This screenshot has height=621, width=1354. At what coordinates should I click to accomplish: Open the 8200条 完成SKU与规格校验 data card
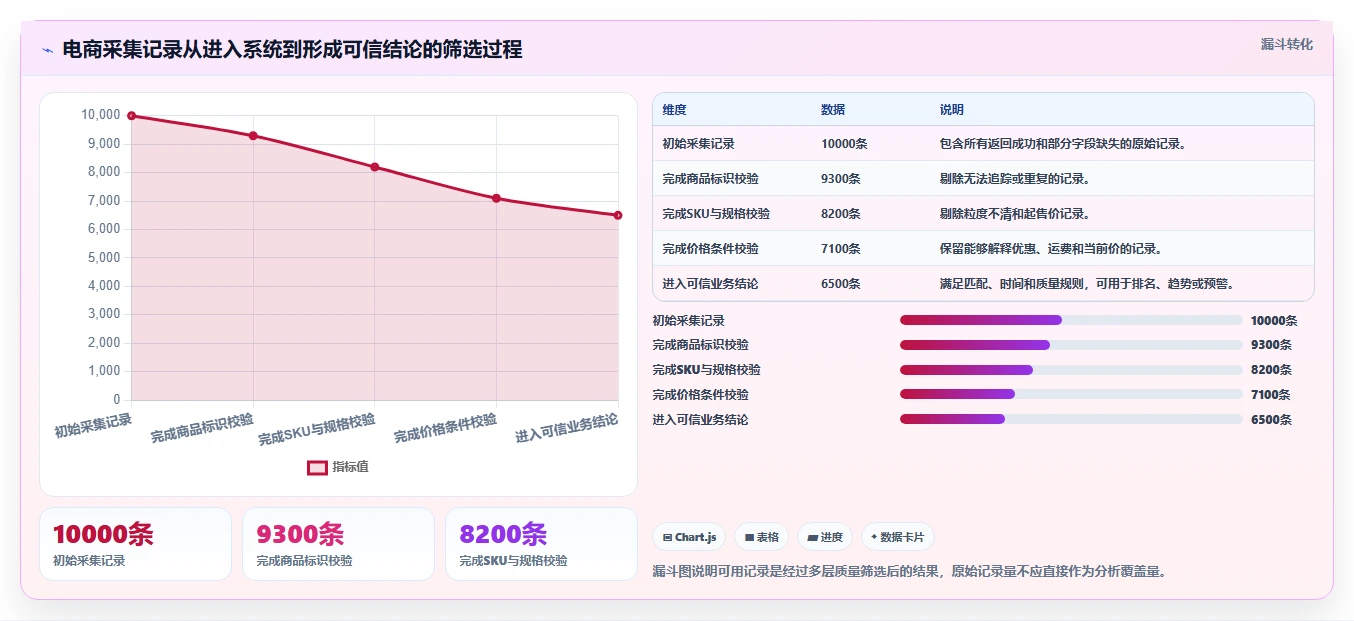pos(541,544)
